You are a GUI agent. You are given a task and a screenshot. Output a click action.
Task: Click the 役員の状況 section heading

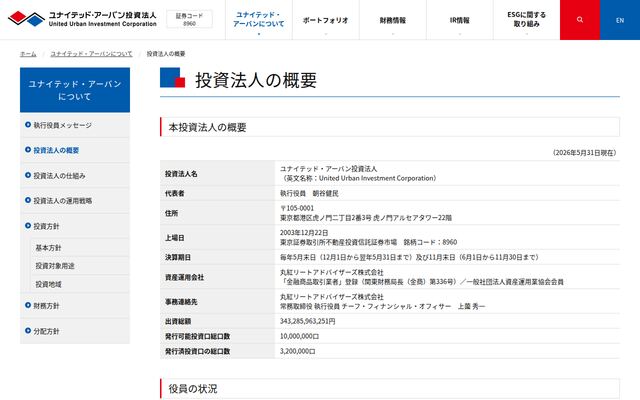[x=193, y=389]
